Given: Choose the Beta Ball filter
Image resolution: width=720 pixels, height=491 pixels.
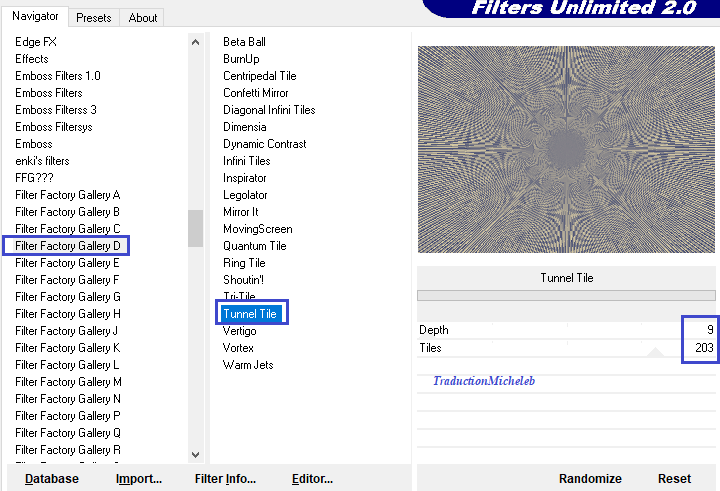Looking at the screenshot, I should tap(244, 42).
